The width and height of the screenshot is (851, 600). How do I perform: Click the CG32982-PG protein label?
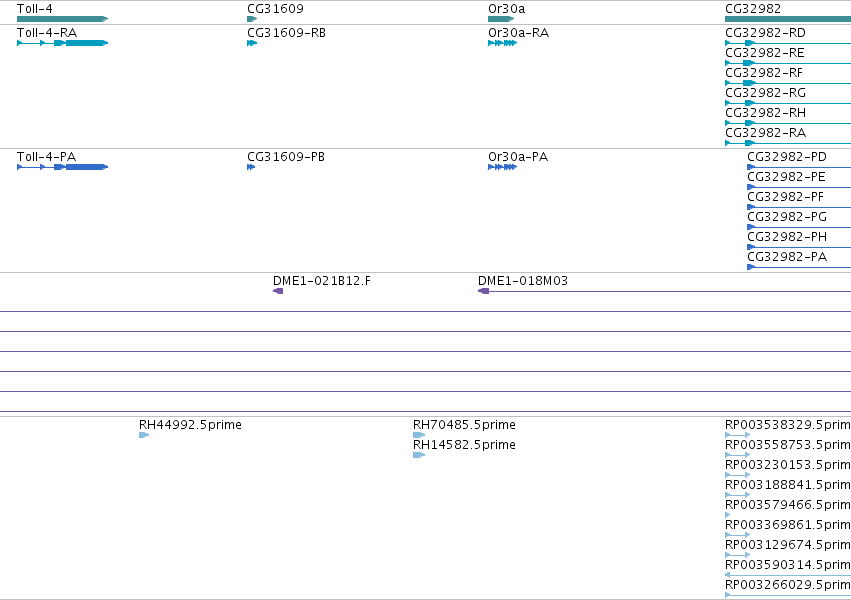point(787,217)
